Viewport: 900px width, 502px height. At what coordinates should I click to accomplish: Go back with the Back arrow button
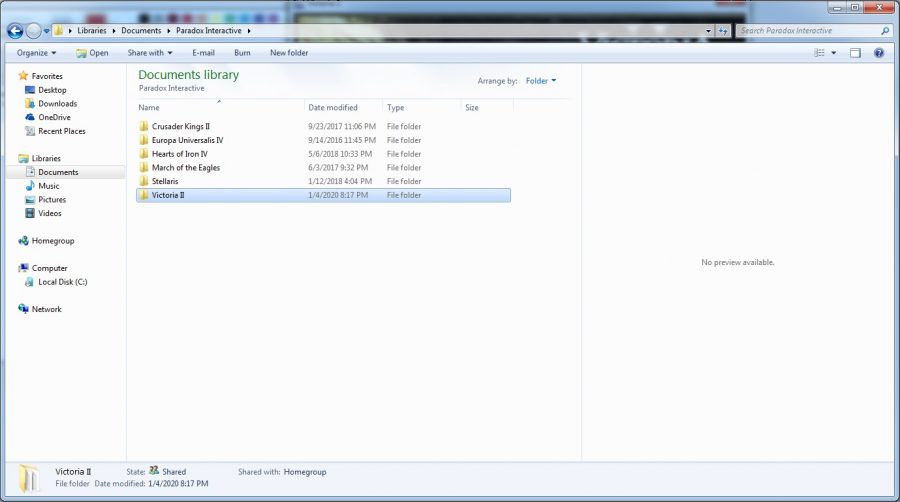[x=15, y=31]
